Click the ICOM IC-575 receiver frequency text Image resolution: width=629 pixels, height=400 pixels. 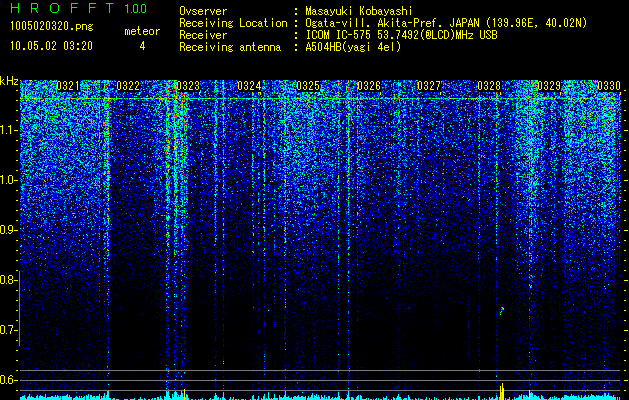click(401, 35)
